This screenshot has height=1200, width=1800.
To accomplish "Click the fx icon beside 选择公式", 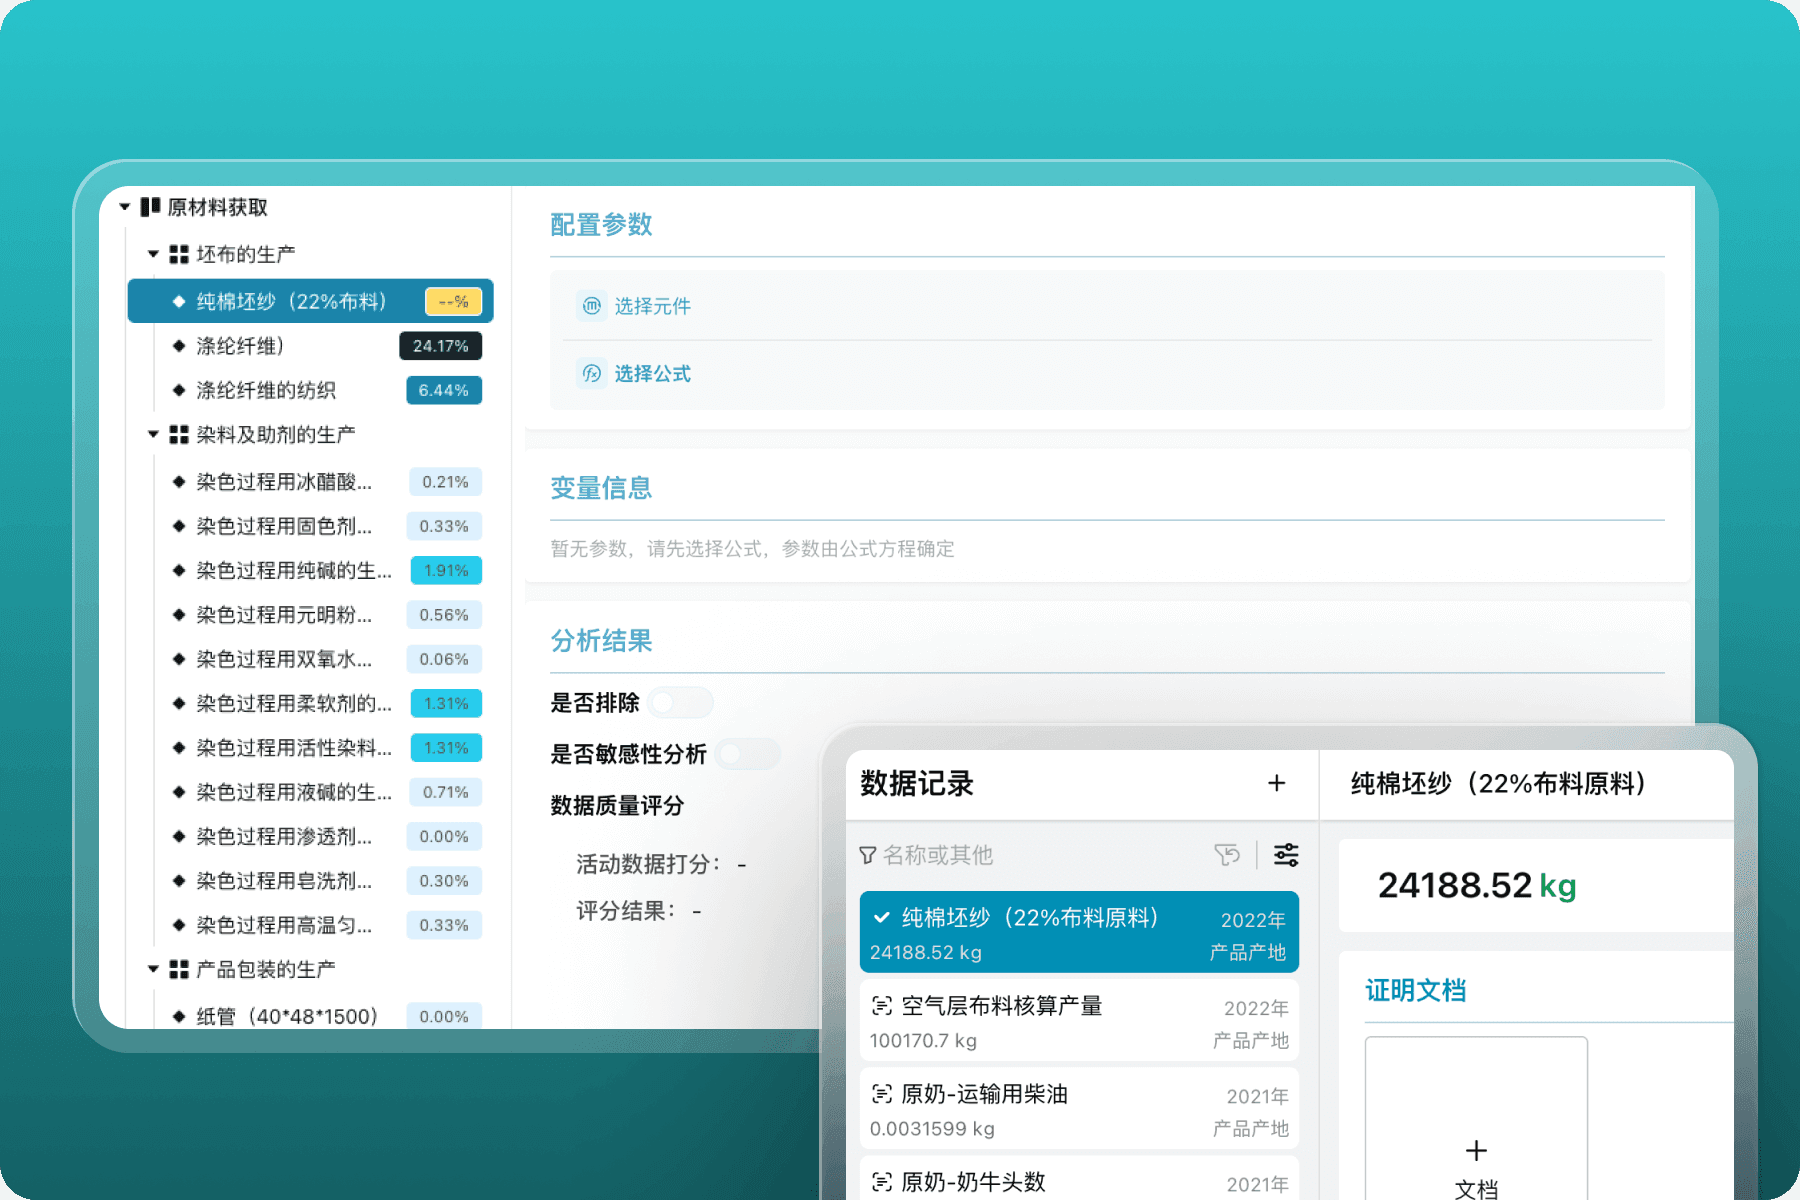I will pos(591,373).
